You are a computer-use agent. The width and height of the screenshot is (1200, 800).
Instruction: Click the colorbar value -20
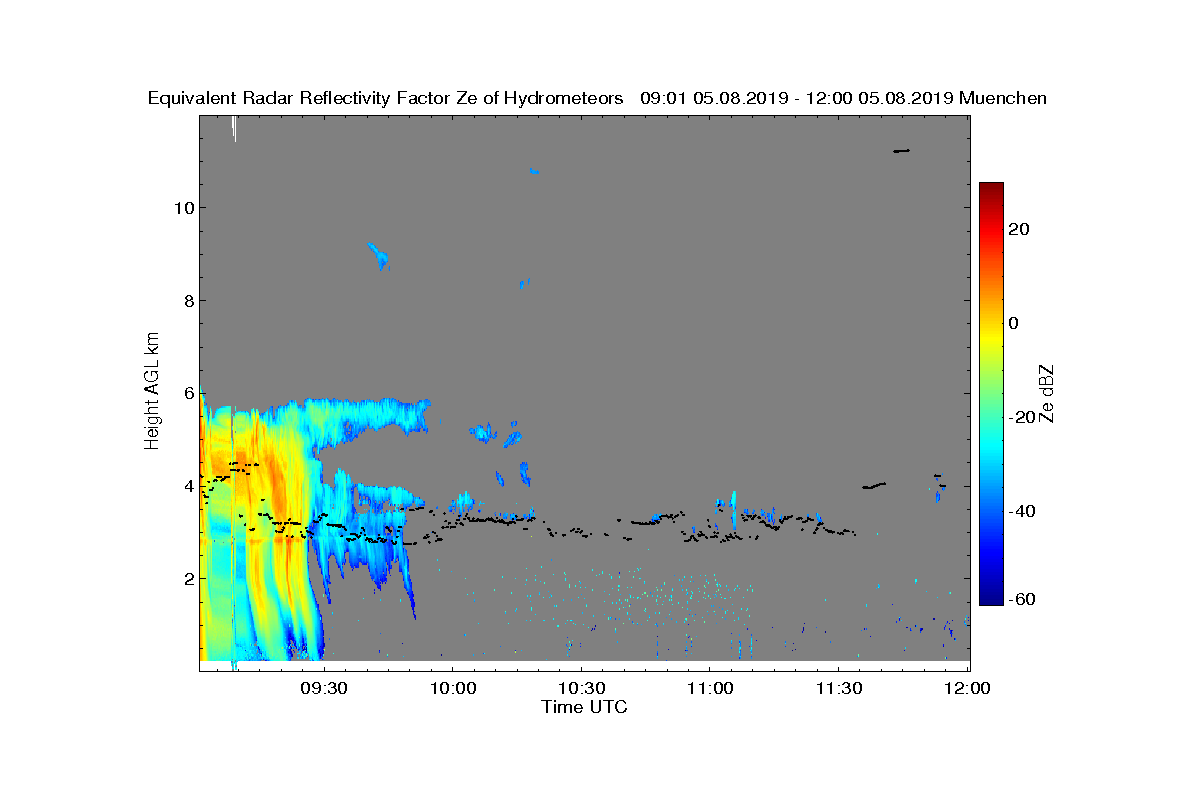(1022, 417)
